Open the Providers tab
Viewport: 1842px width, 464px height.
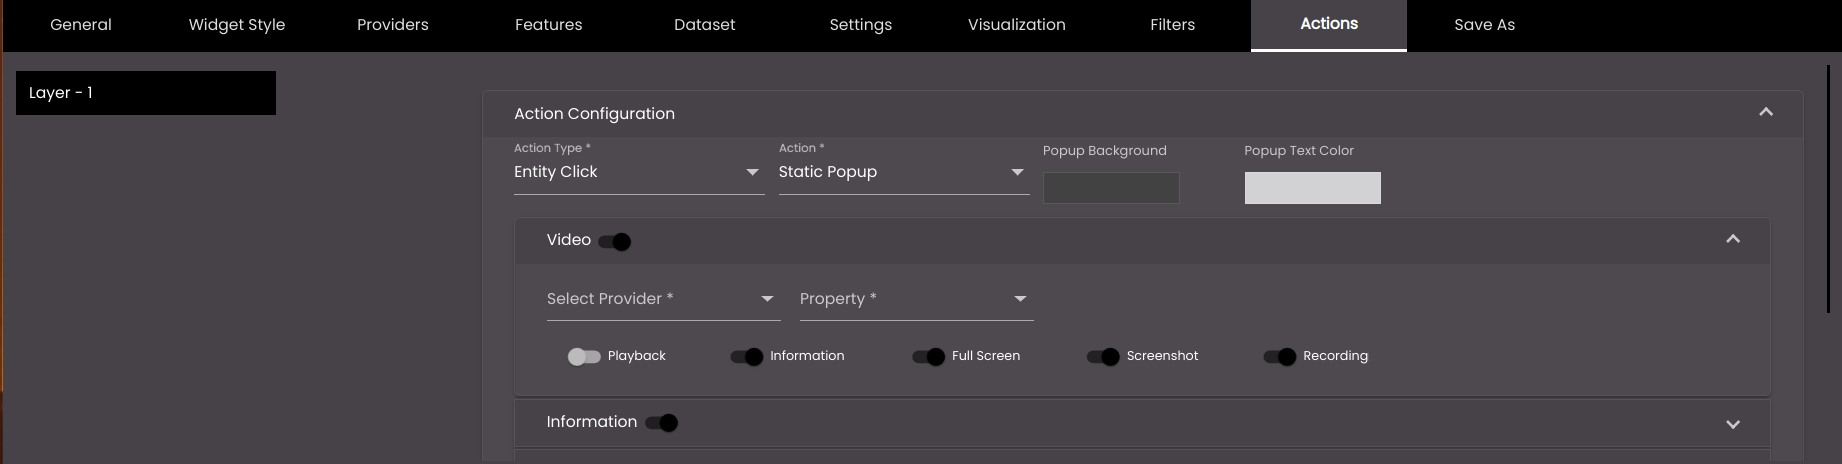(x=393, y=25)
